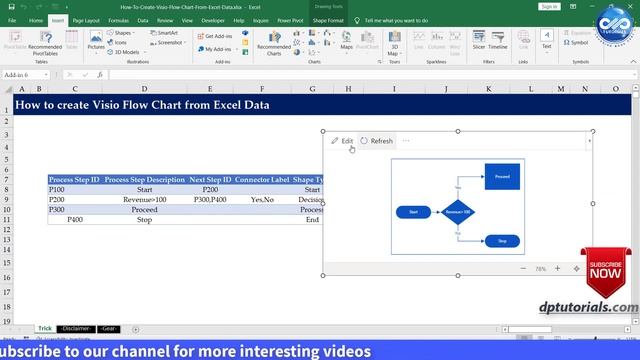
Task: Click the People Graph add-in icon
Action: [x=245, y=52]
